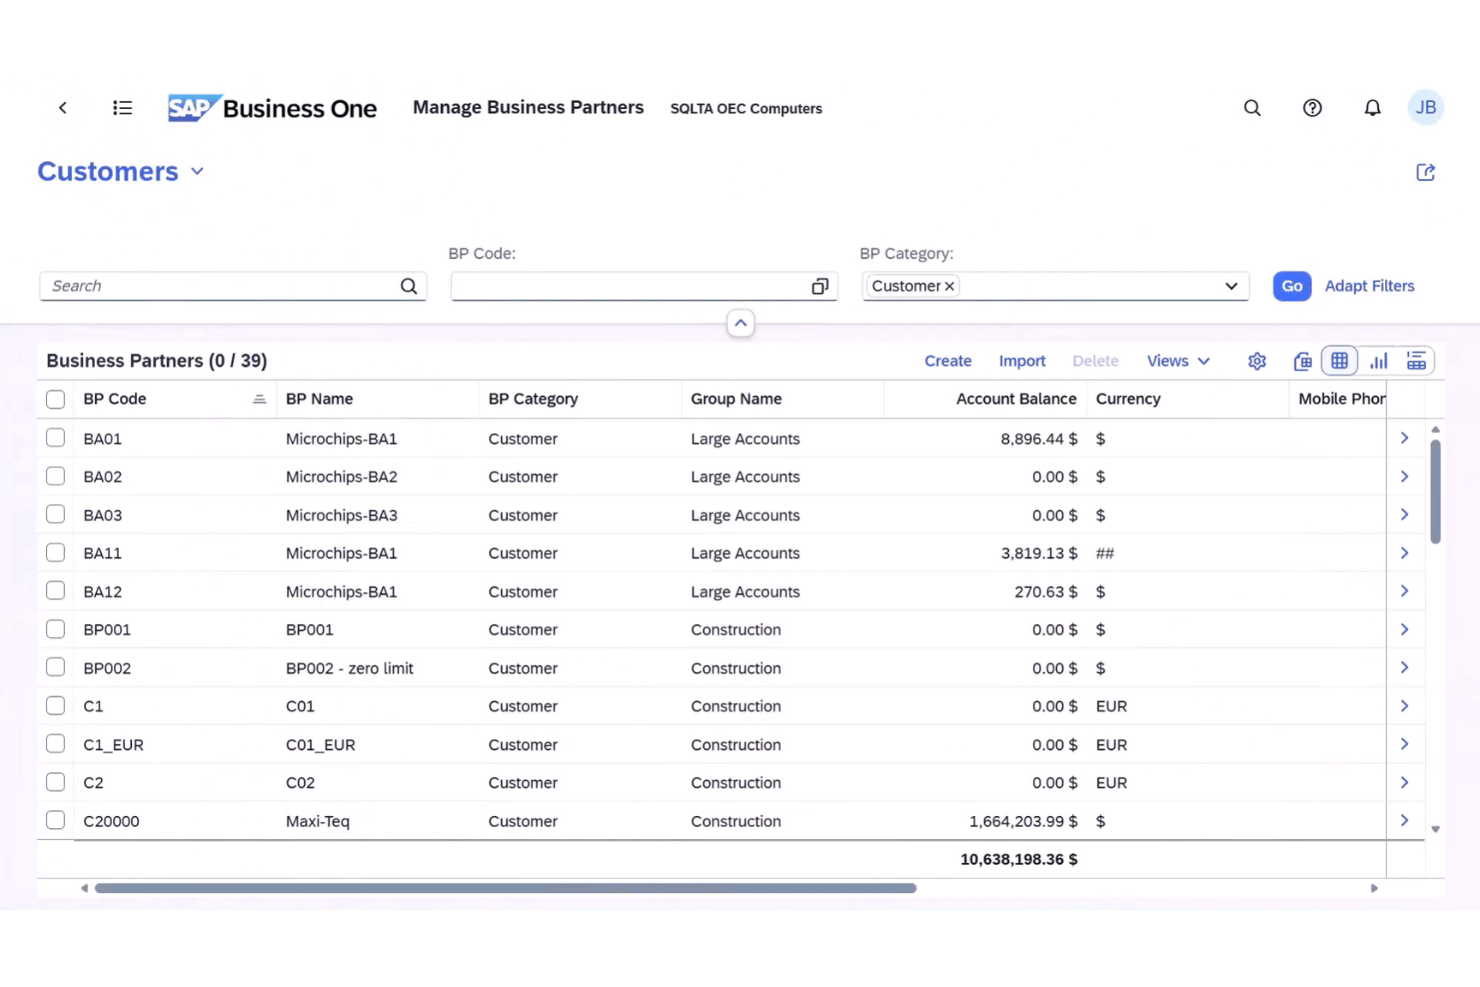This screenshot has width=1480, height=987.
Task: Click the vertical scrollbar thumb
Action: point(1435,491)
